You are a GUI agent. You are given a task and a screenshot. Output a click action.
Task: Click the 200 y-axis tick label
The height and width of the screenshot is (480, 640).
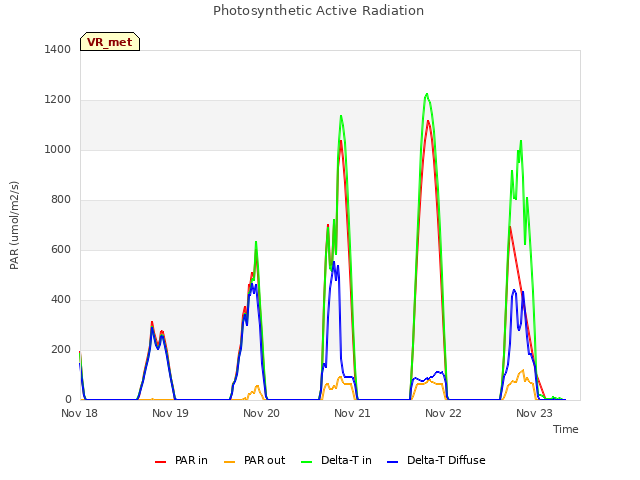click(x=61, y=349)
